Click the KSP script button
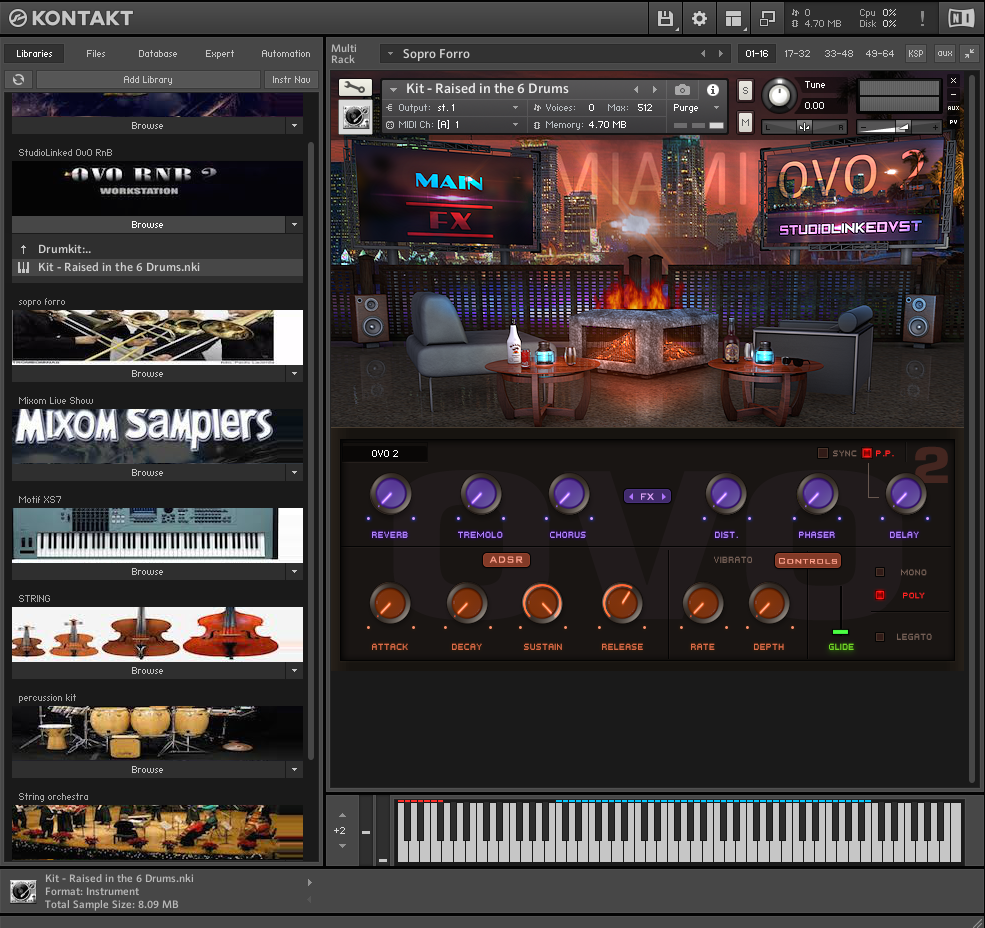 [916, 53]
